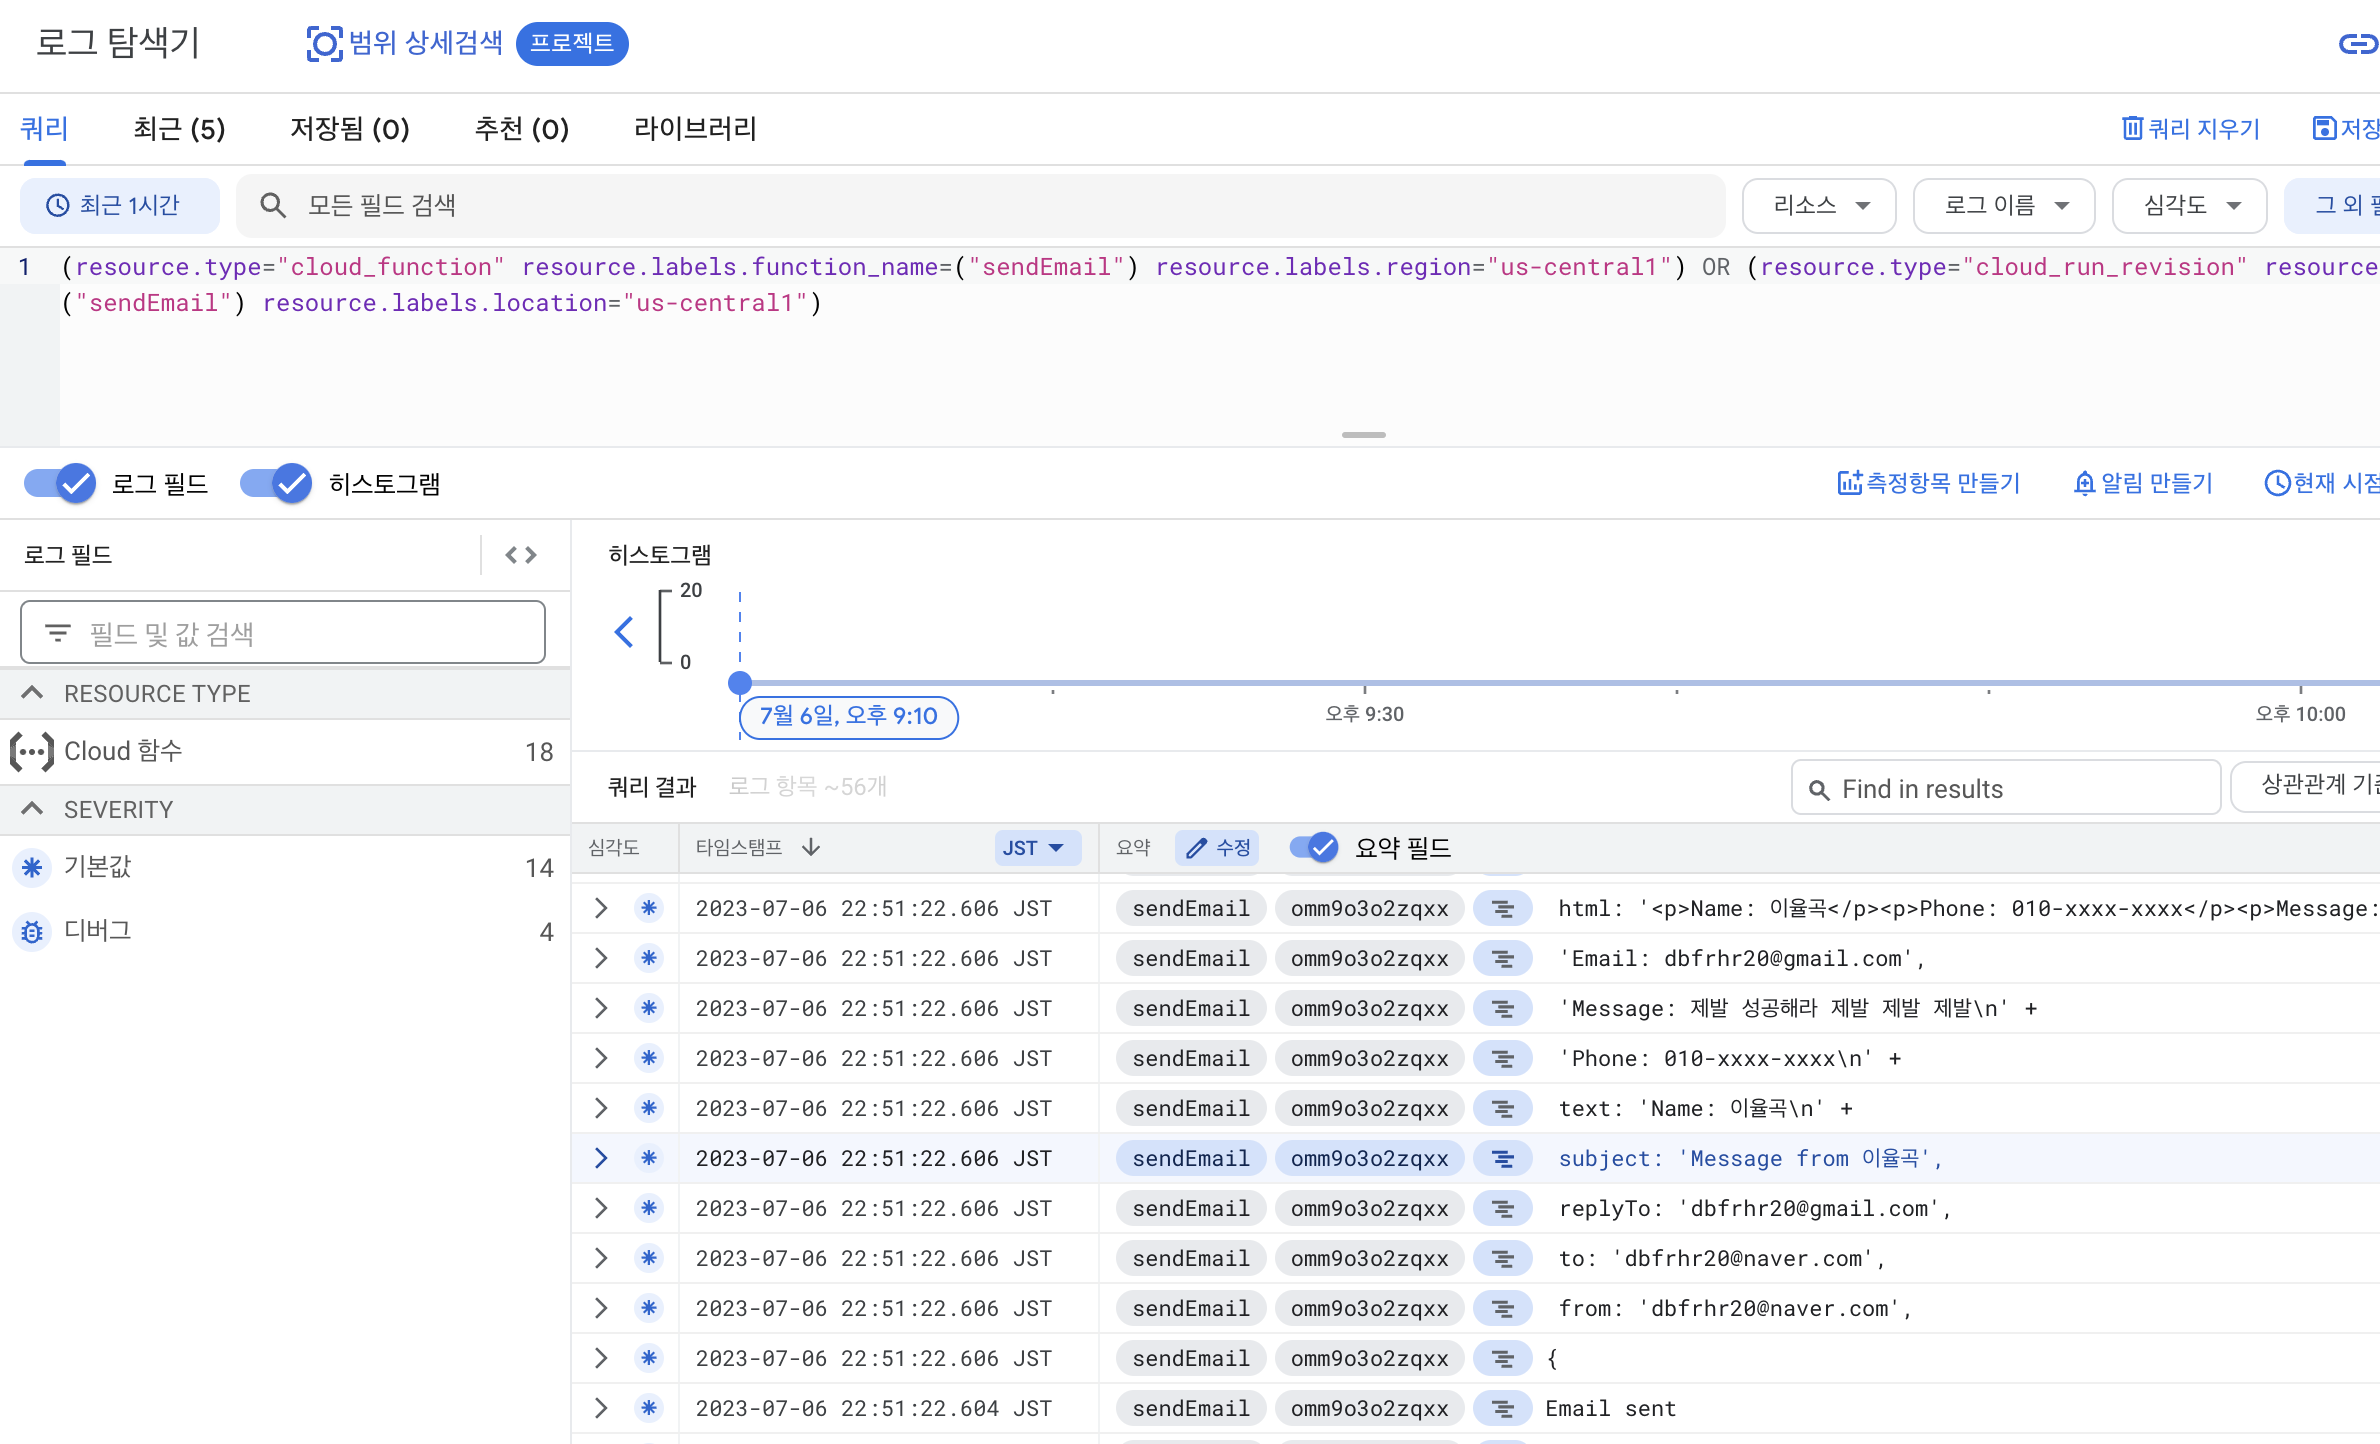Open the 심각도 dropdown filter

tap(2189, 206)
